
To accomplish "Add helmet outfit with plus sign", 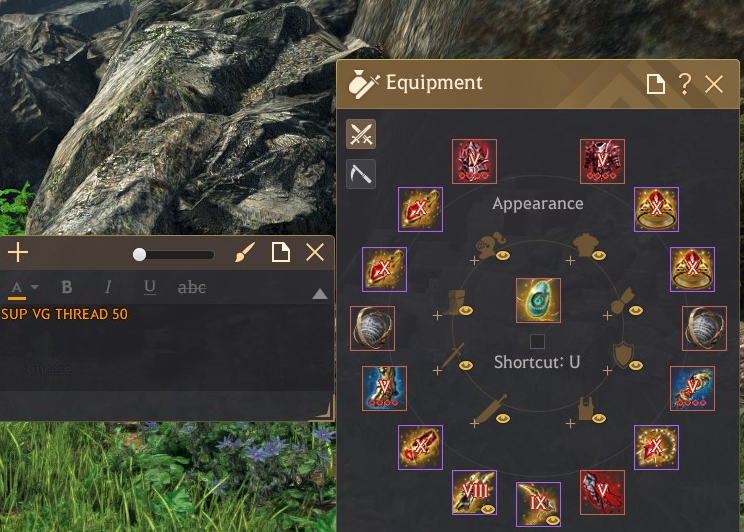I will click(474, 261).
